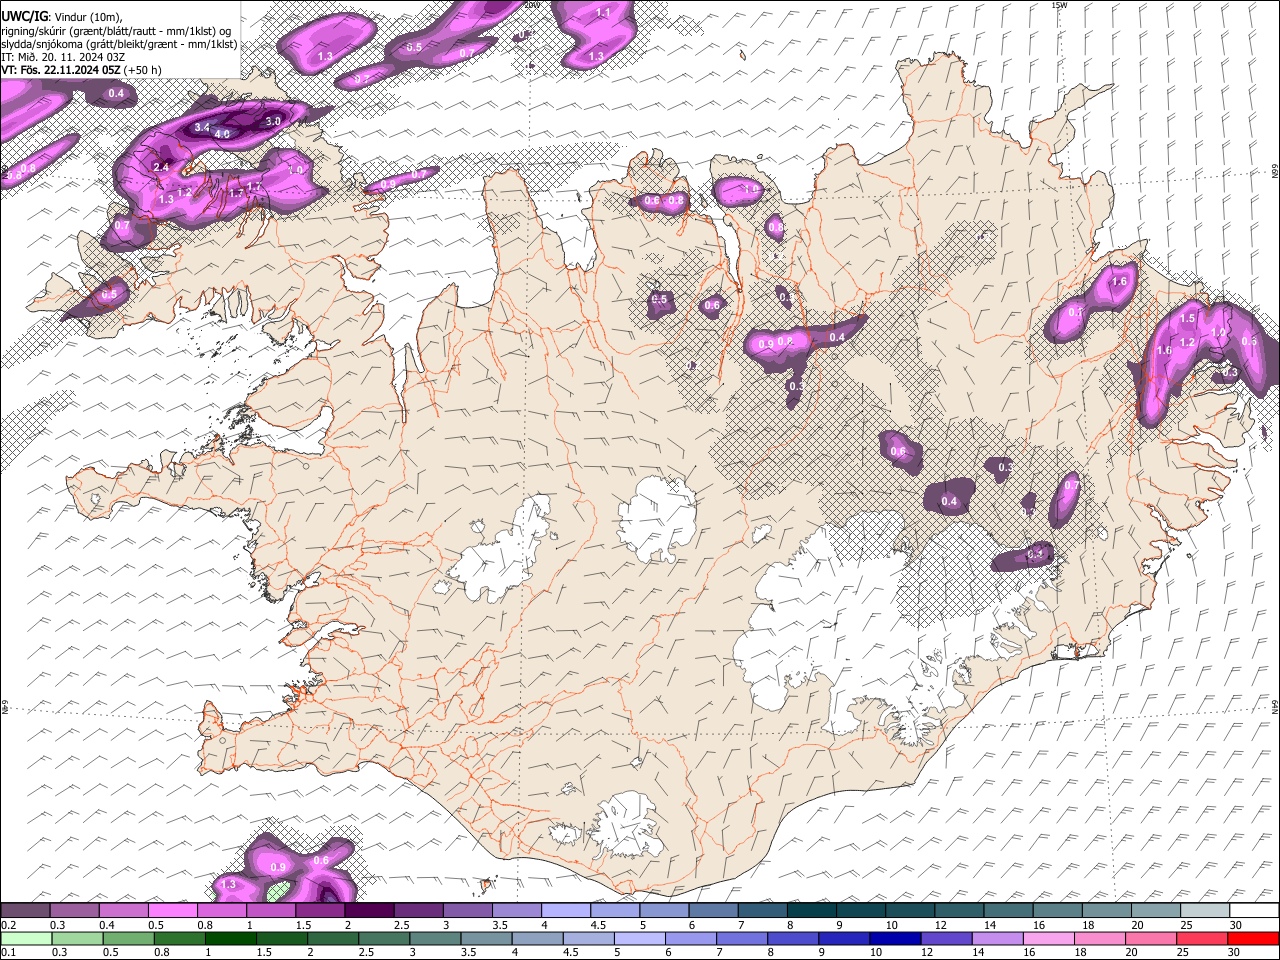Click the '1.5' value on eastern map blob

pos(1187,318)
